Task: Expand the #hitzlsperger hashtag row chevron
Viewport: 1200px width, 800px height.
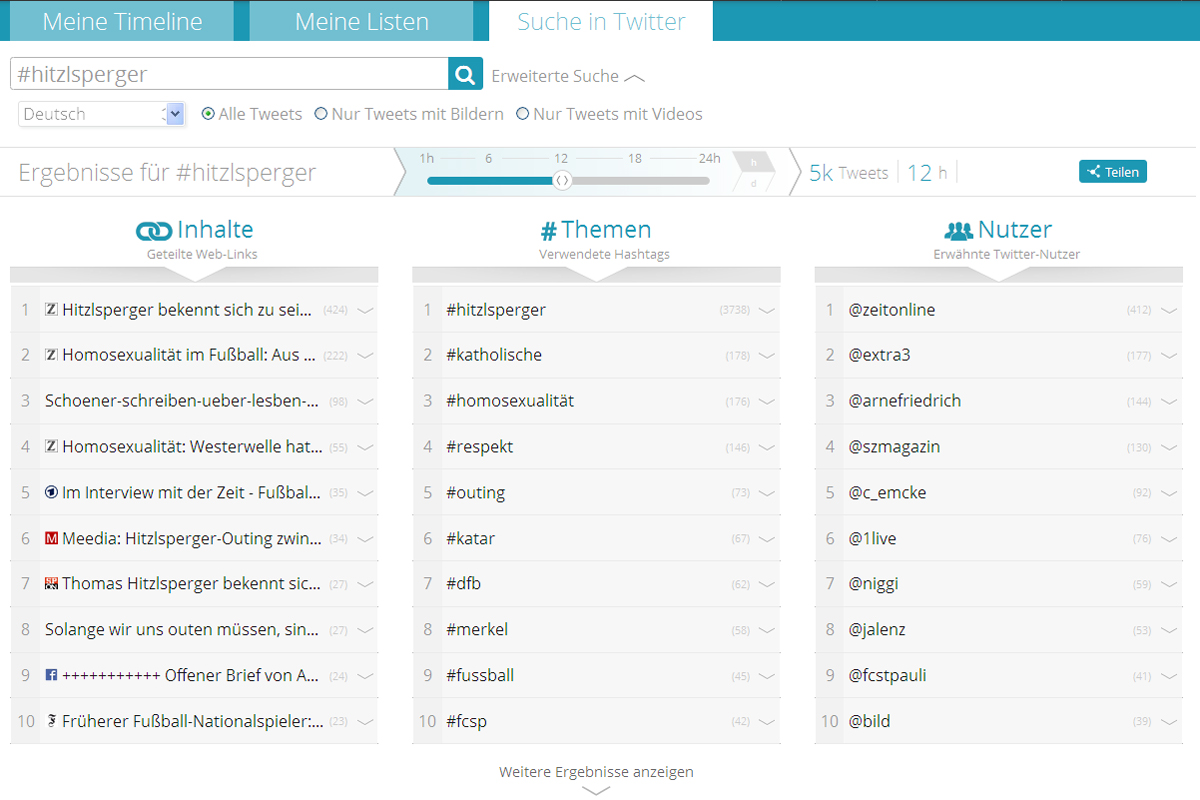Action: (767, 310)
